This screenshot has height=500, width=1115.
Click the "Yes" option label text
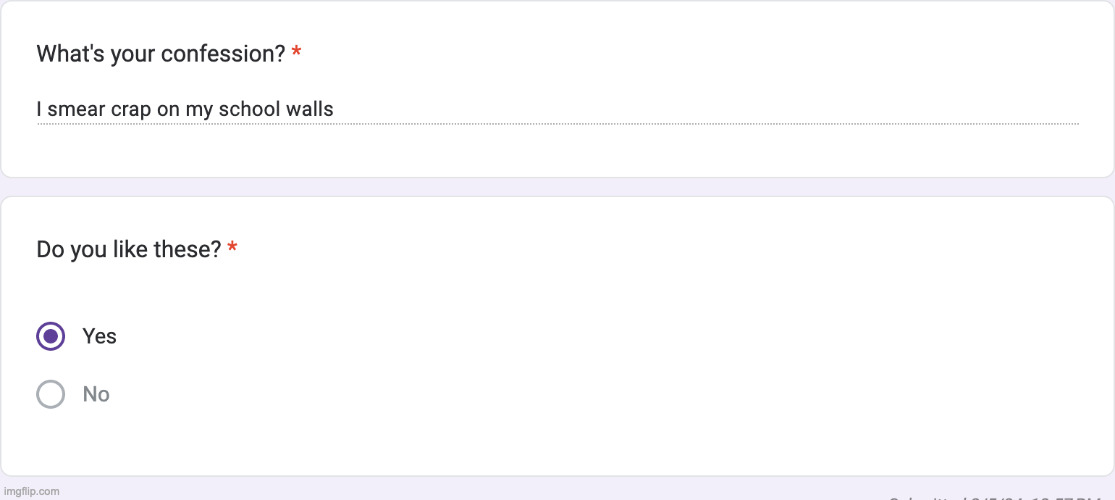[x=99, y=336]
